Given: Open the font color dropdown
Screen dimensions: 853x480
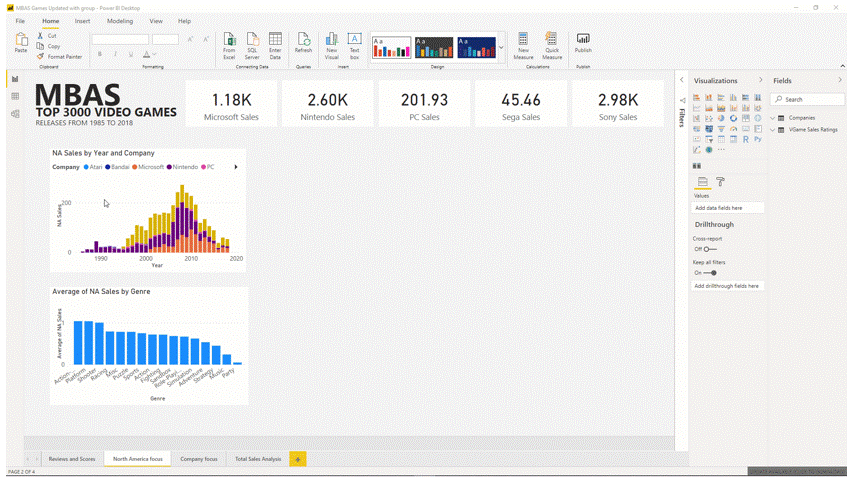Looking at the screenshot, I should pyautogui.click(x=155, y=54).
